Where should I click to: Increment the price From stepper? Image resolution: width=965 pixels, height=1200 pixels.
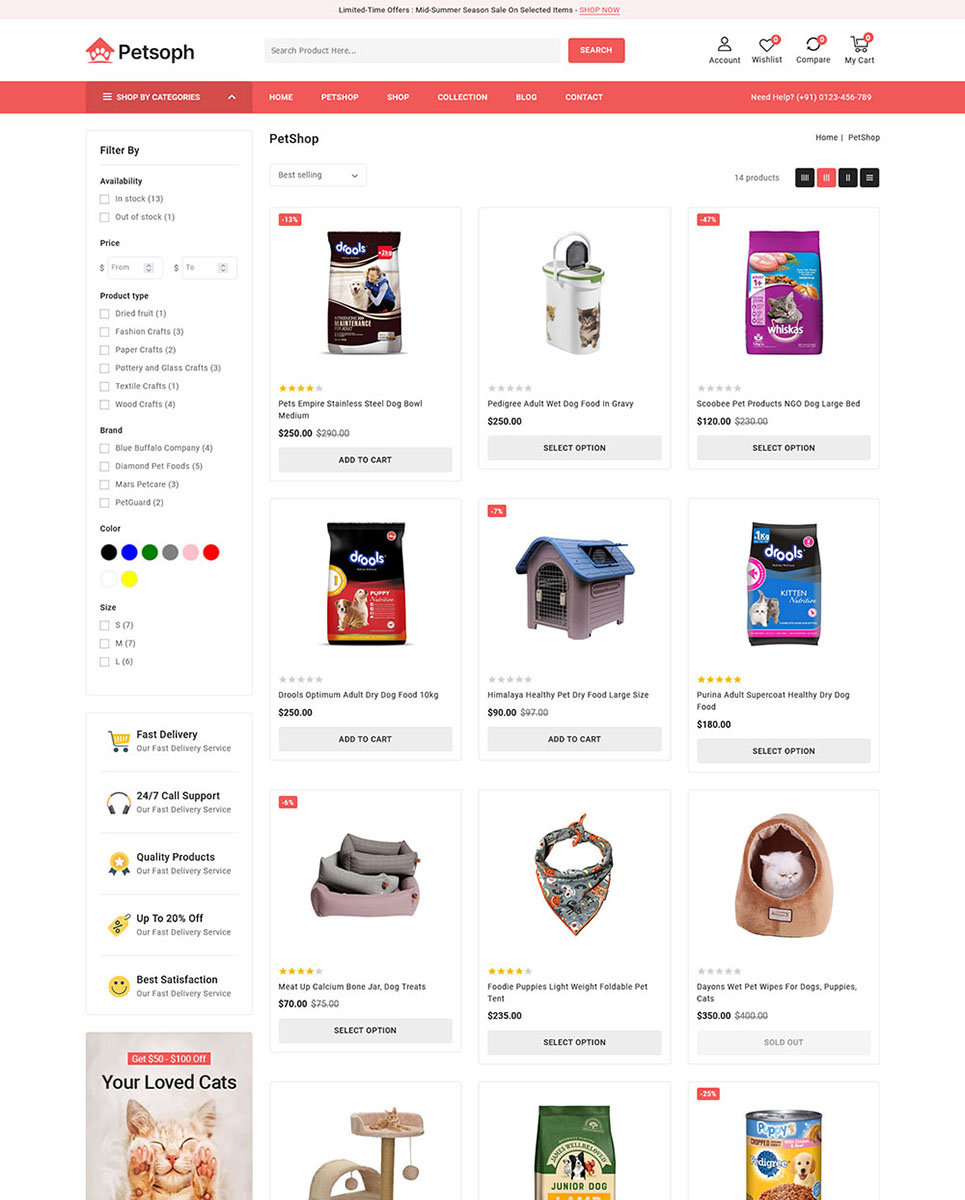(x=148, y=265)
